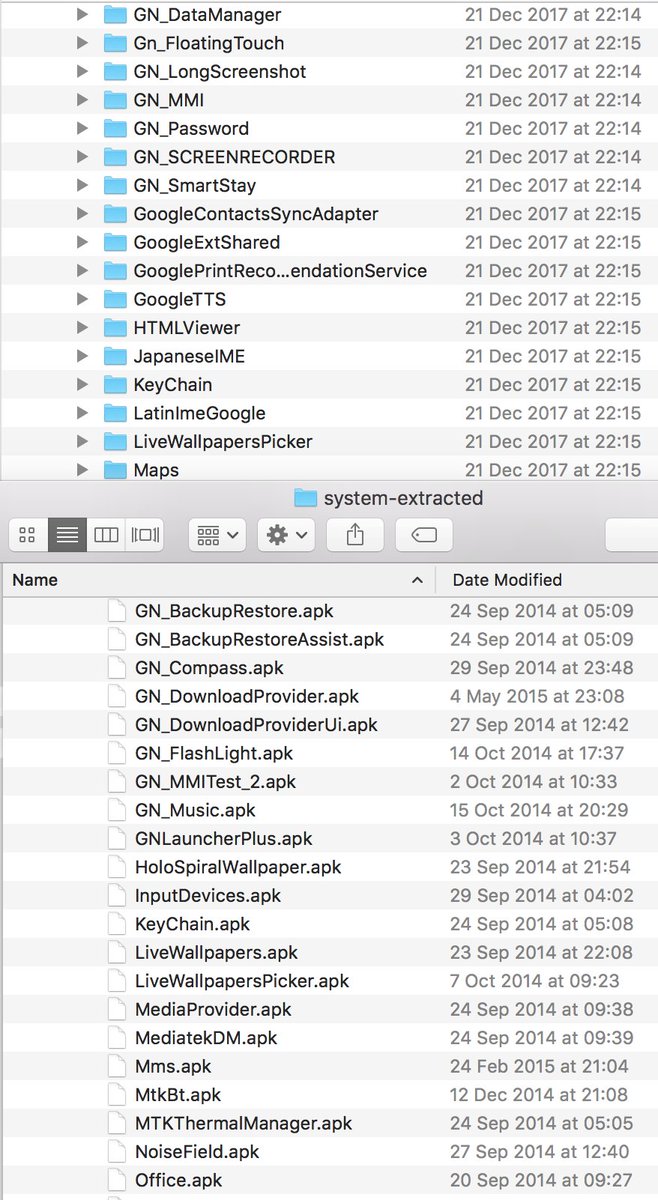Screen dimensions: 658x1200
Task: Click the Edit Tags toolbar button
Action: click(423, 535)
